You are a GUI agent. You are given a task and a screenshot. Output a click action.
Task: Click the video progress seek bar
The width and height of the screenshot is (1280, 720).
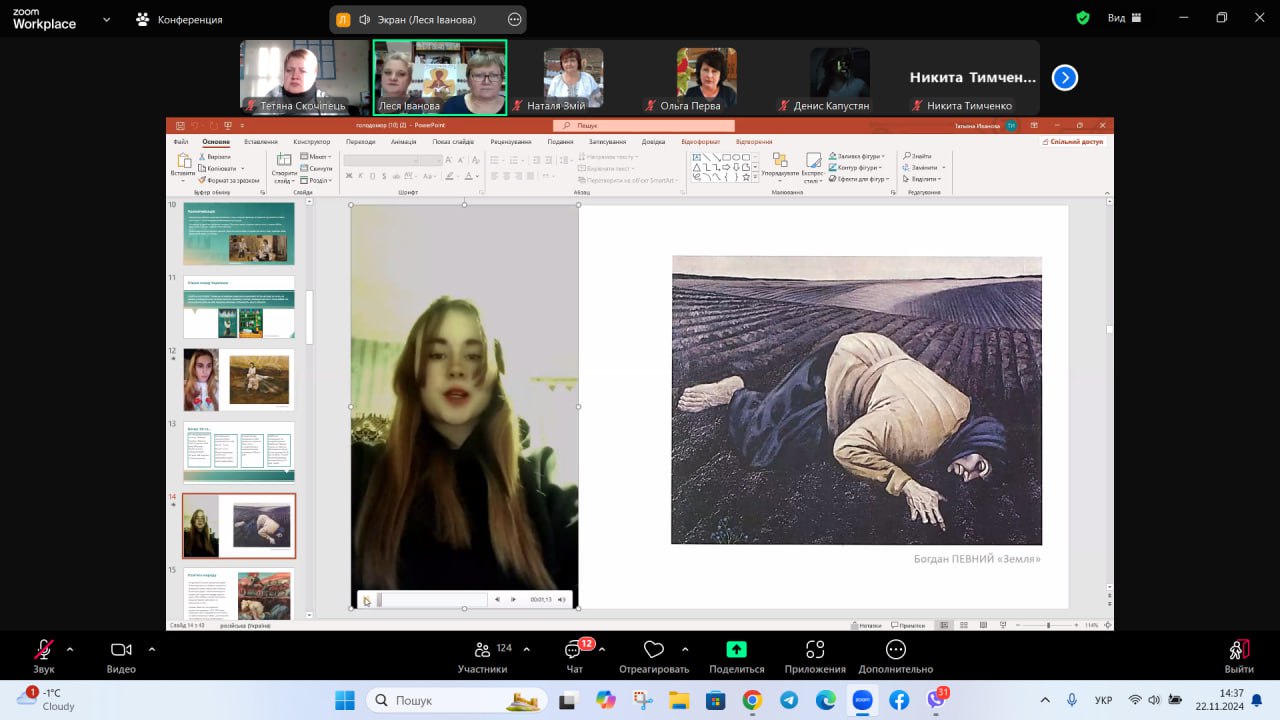[432, 600]
